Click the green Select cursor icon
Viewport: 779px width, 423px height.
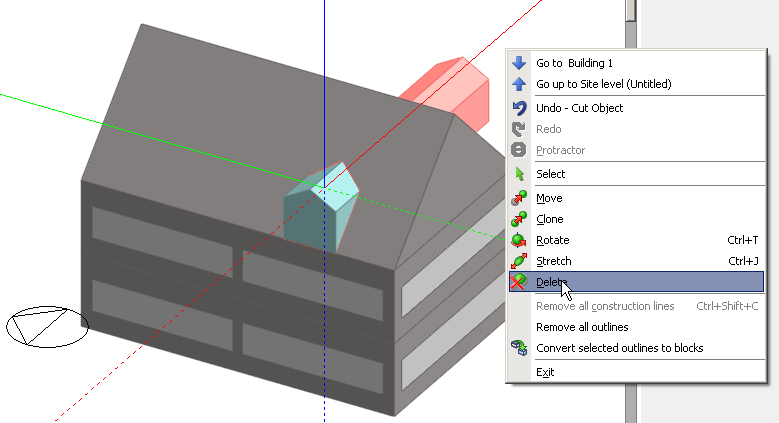[x=518, y=174]
